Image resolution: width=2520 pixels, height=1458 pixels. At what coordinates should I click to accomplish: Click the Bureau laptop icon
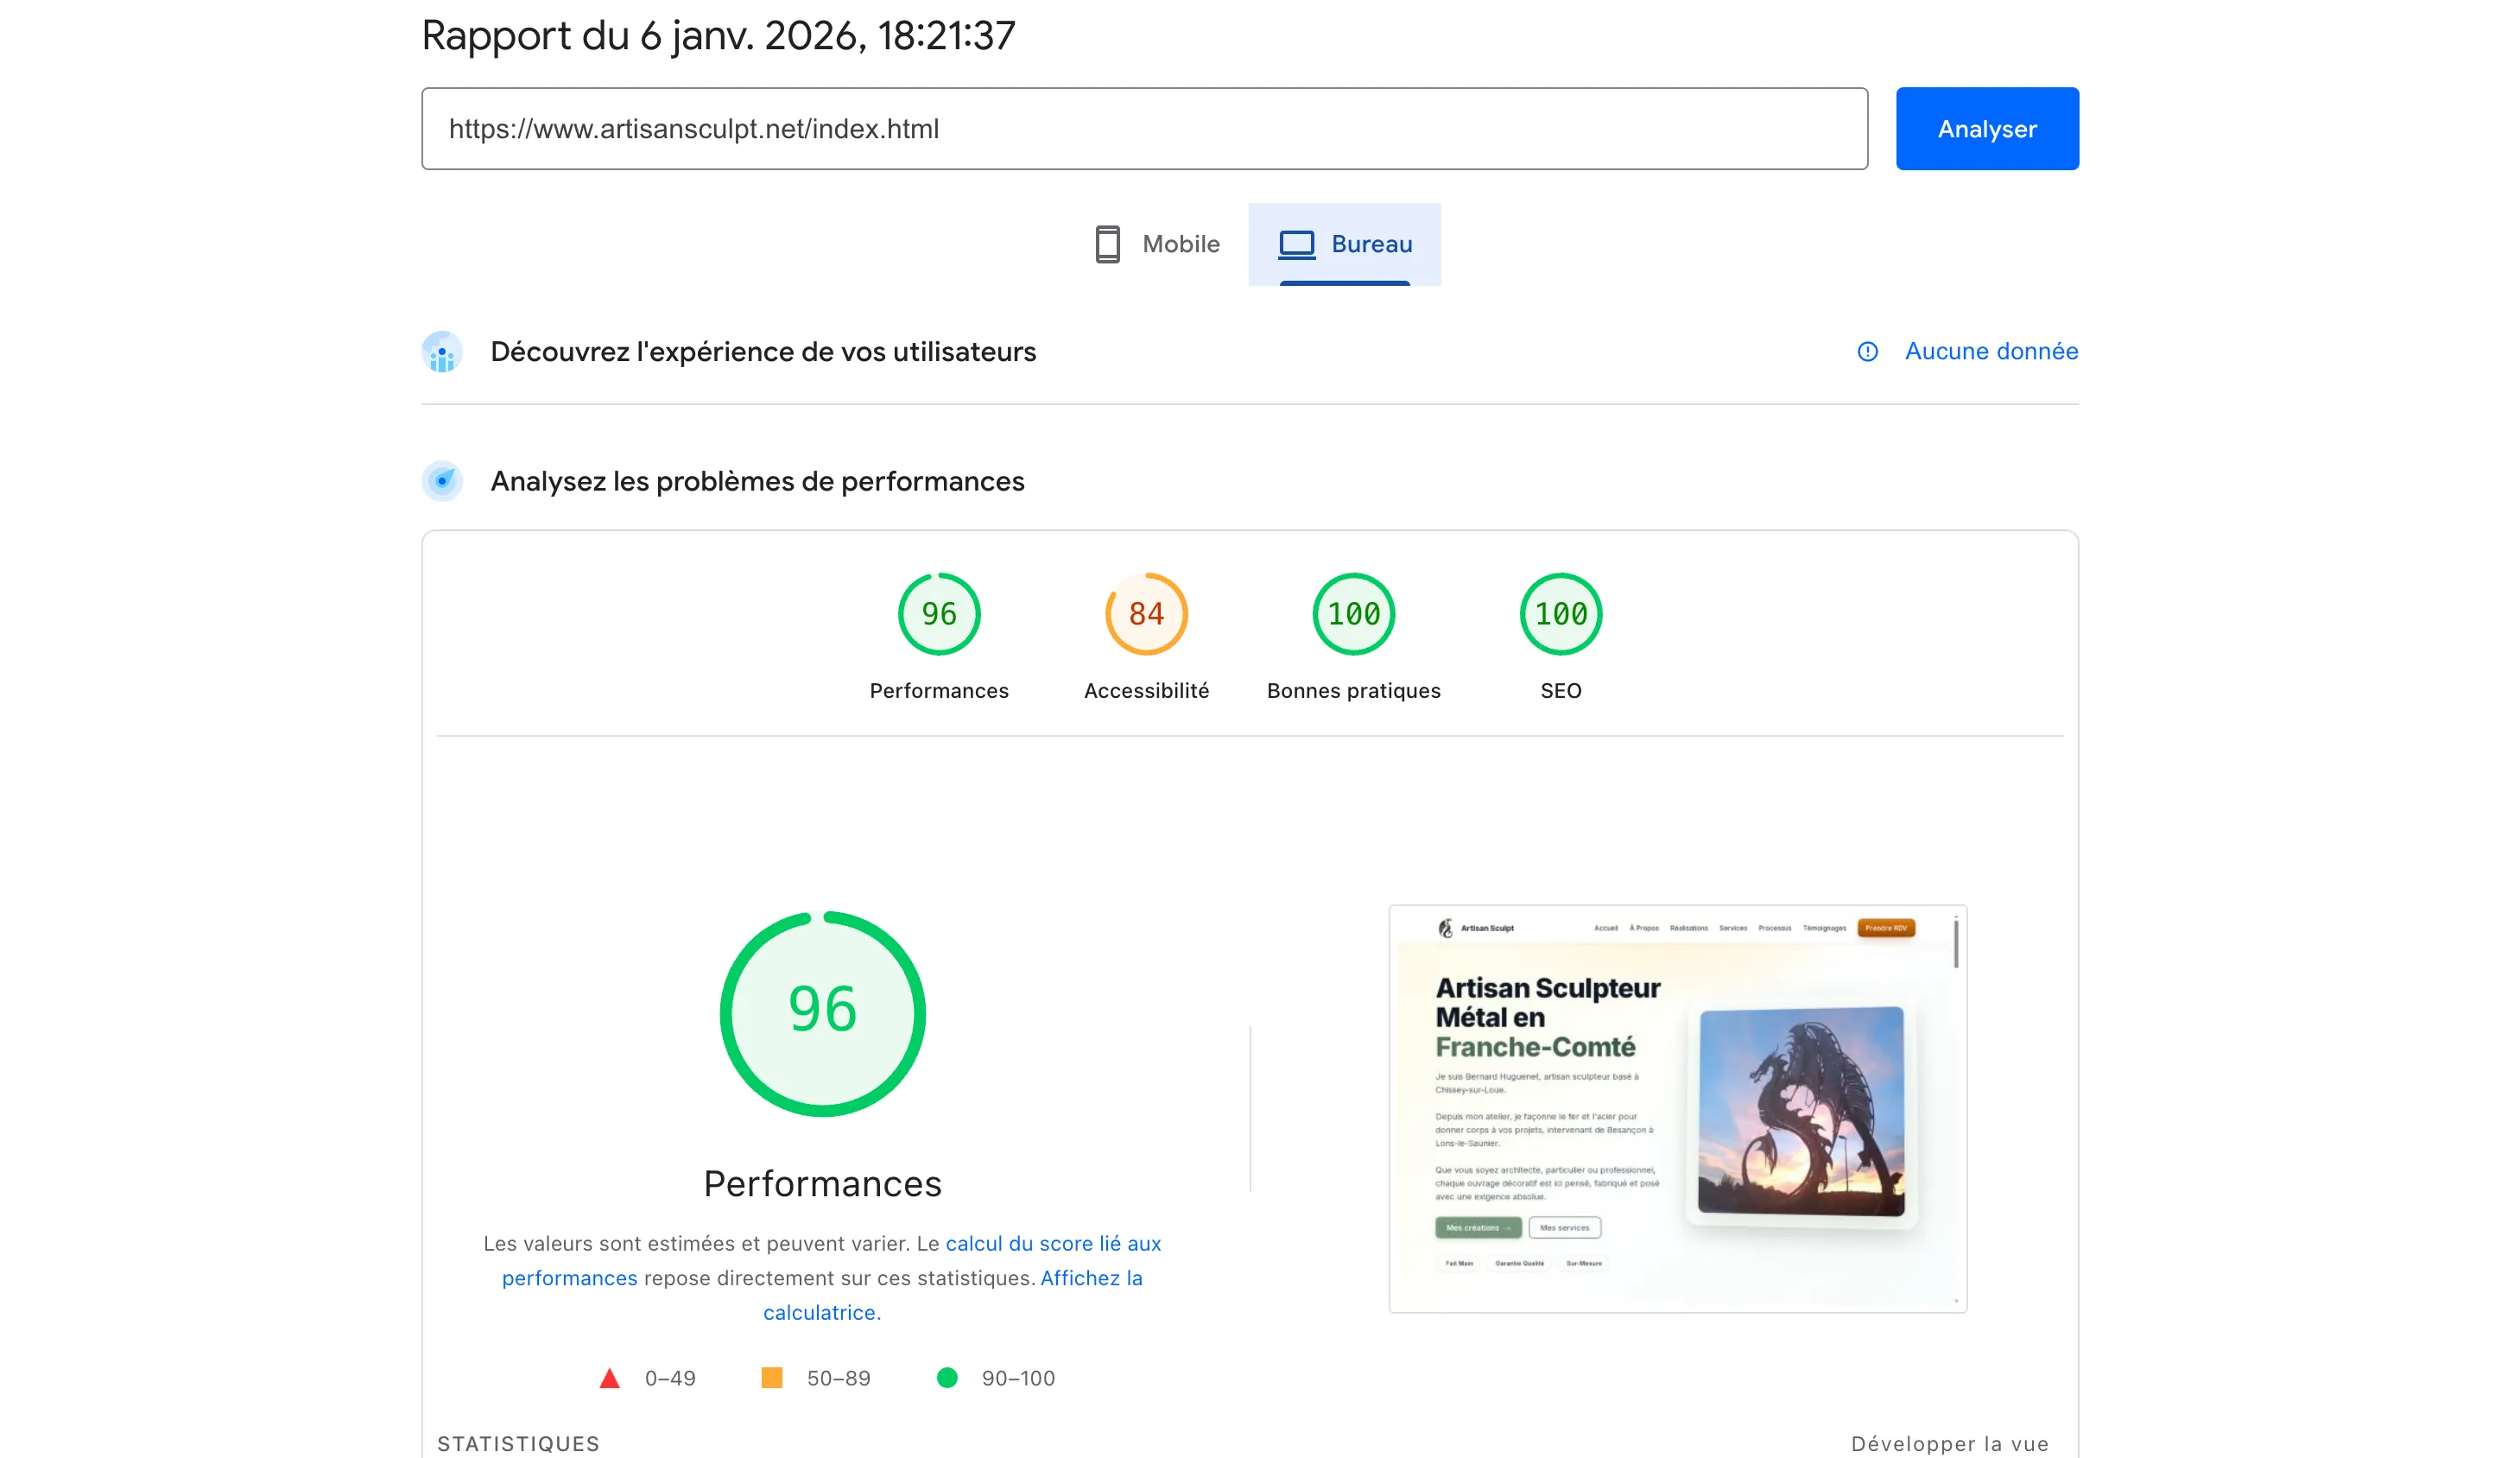[x=1296, y=244]
